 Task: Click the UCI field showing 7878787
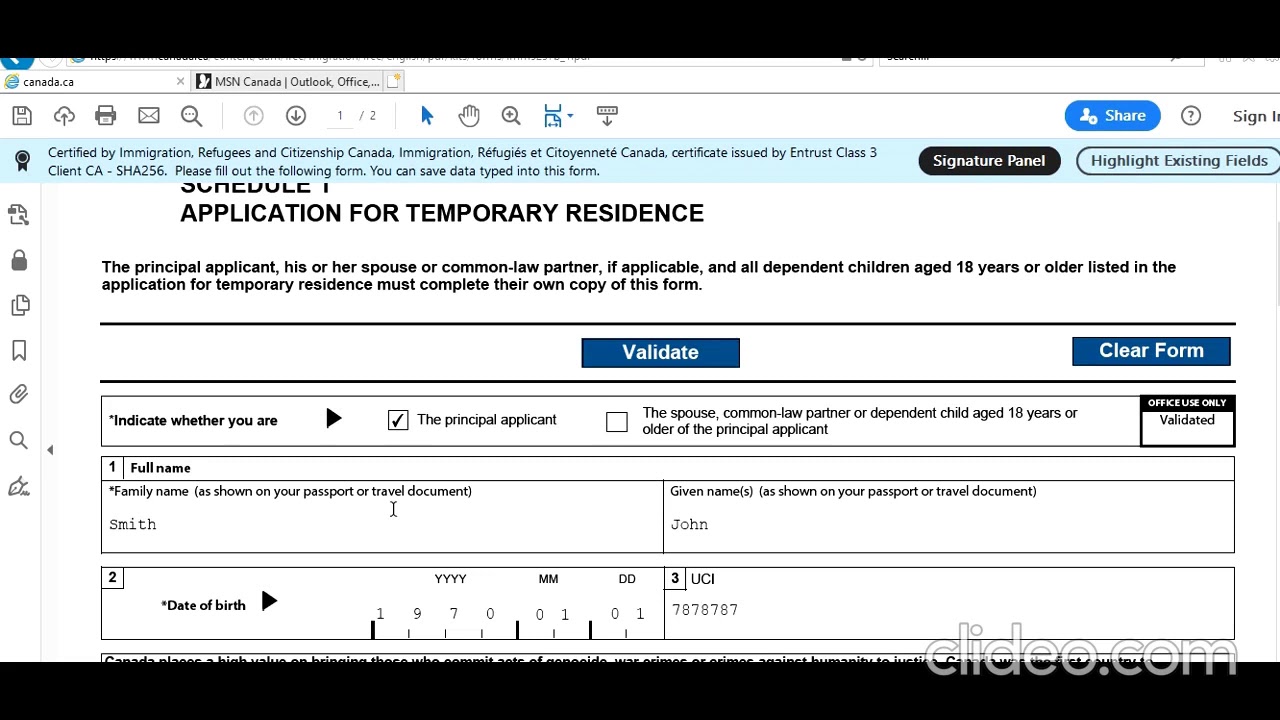coord(948,611)
